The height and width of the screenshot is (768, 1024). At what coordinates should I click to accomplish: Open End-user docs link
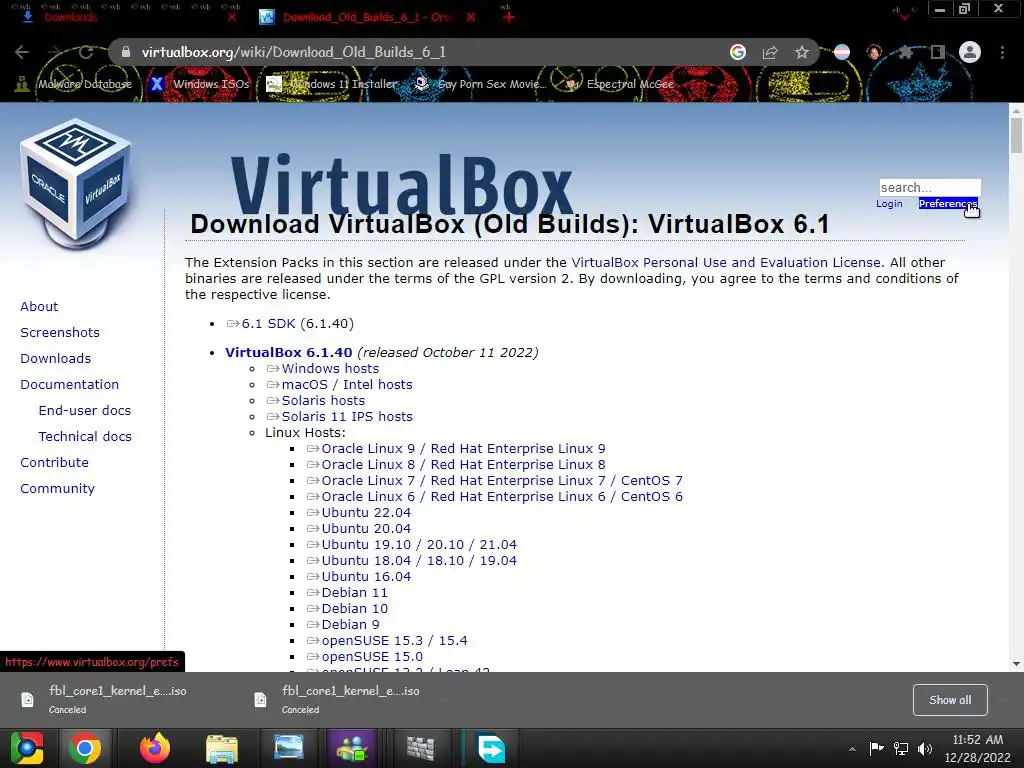[x=85, y=411]
